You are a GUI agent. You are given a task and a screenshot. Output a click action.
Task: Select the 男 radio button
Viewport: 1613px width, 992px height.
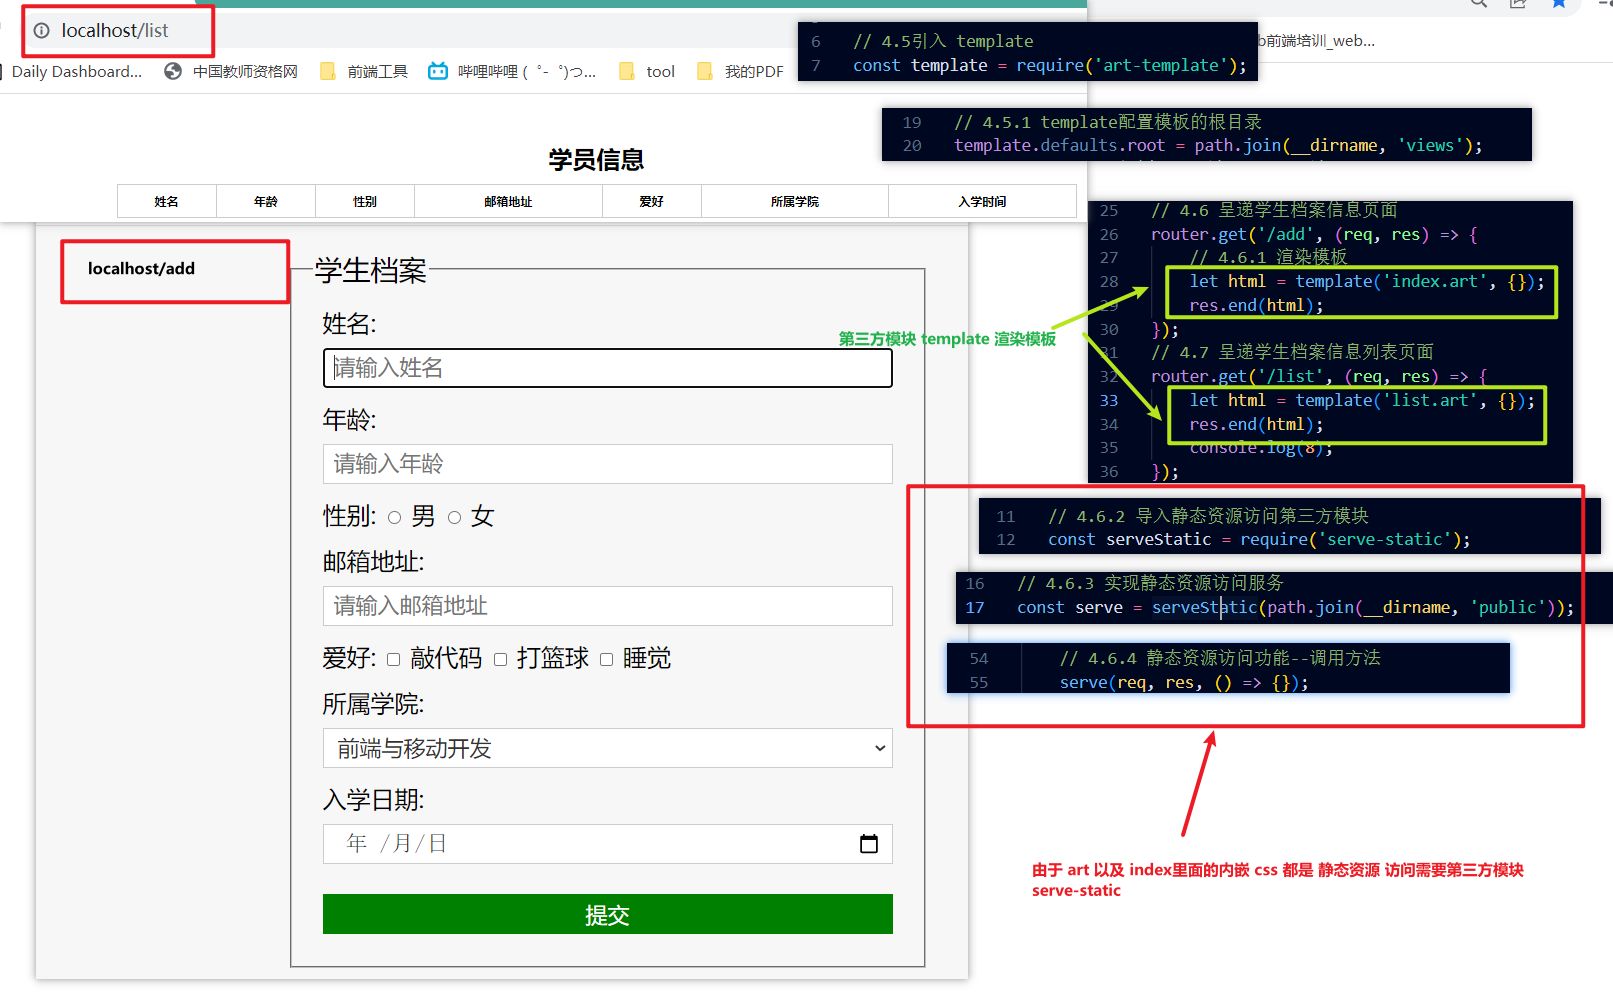tap(395, 518)
